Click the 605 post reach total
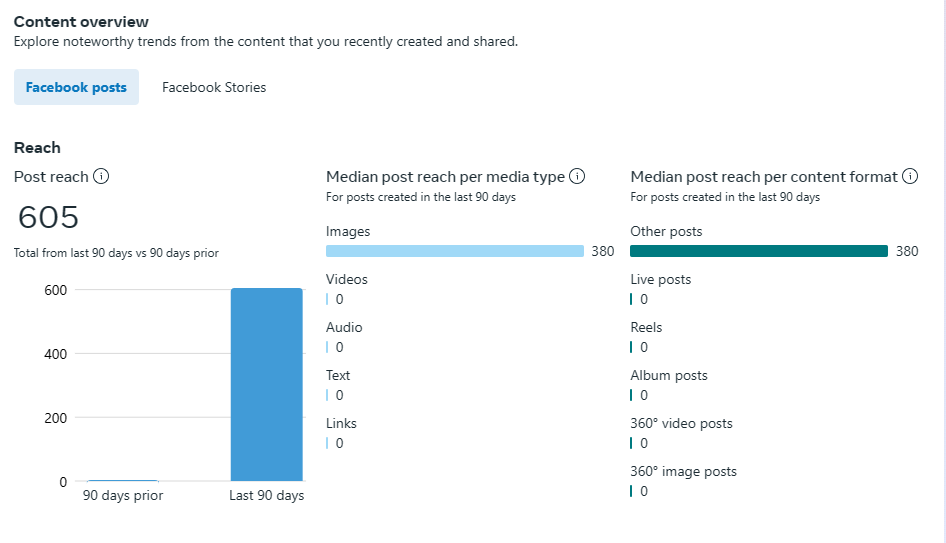The height and width of the screenshot is (543, 946). [x=48, y=217]
